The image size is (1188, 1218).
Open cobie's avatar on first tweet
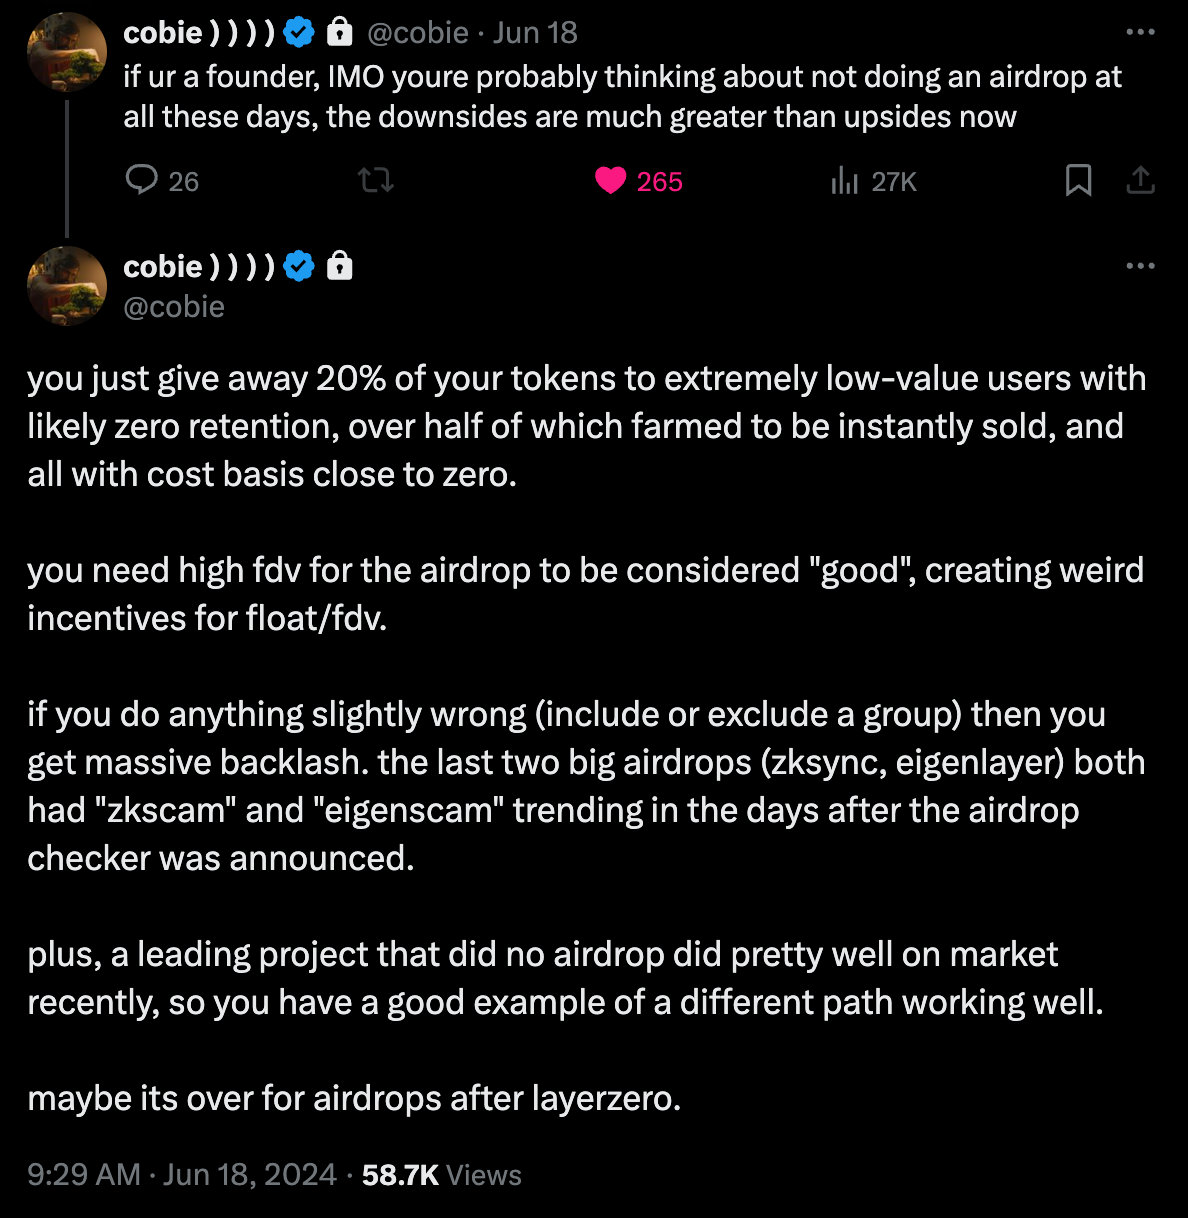point(67,52)
